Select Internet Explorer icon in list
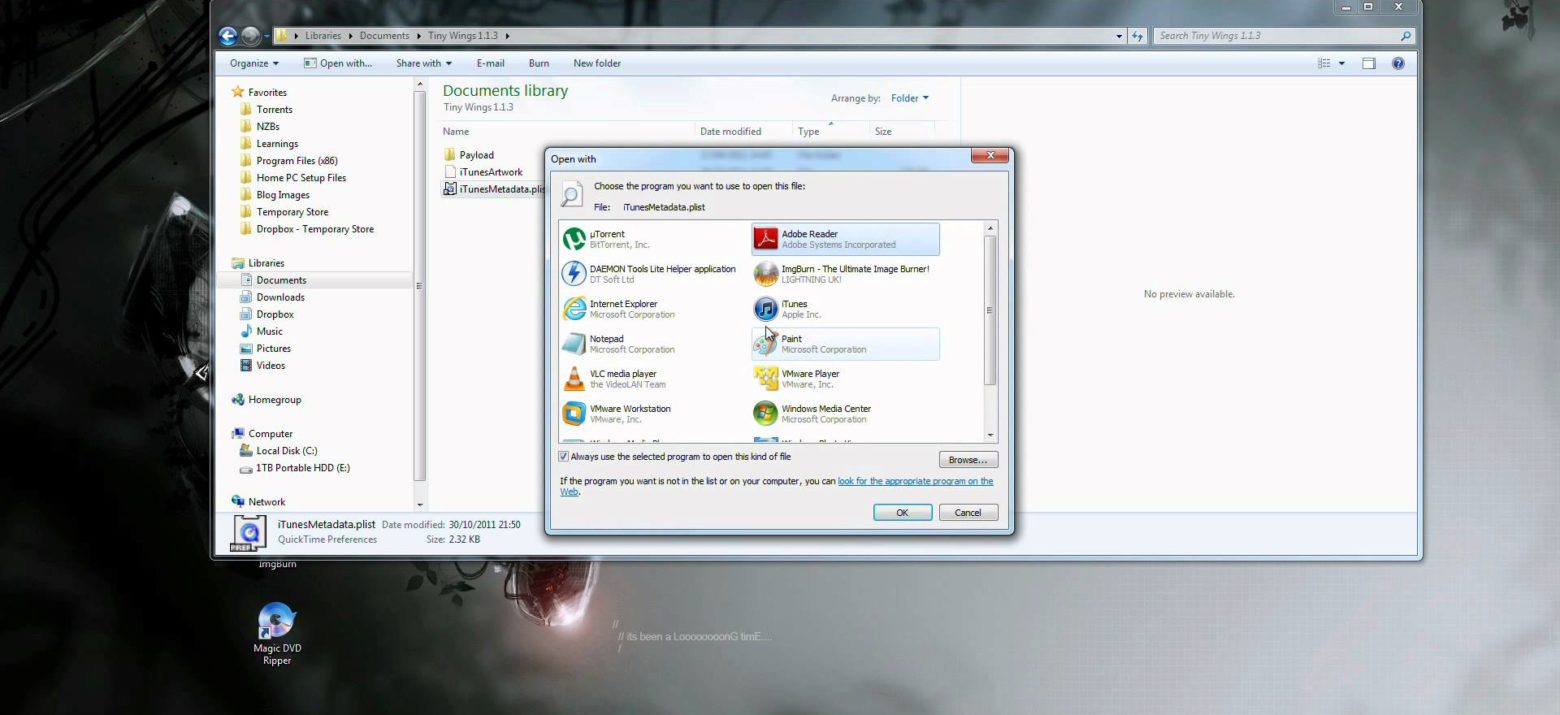Screen dimensions: 1560x715 click(x=574, y=309)
